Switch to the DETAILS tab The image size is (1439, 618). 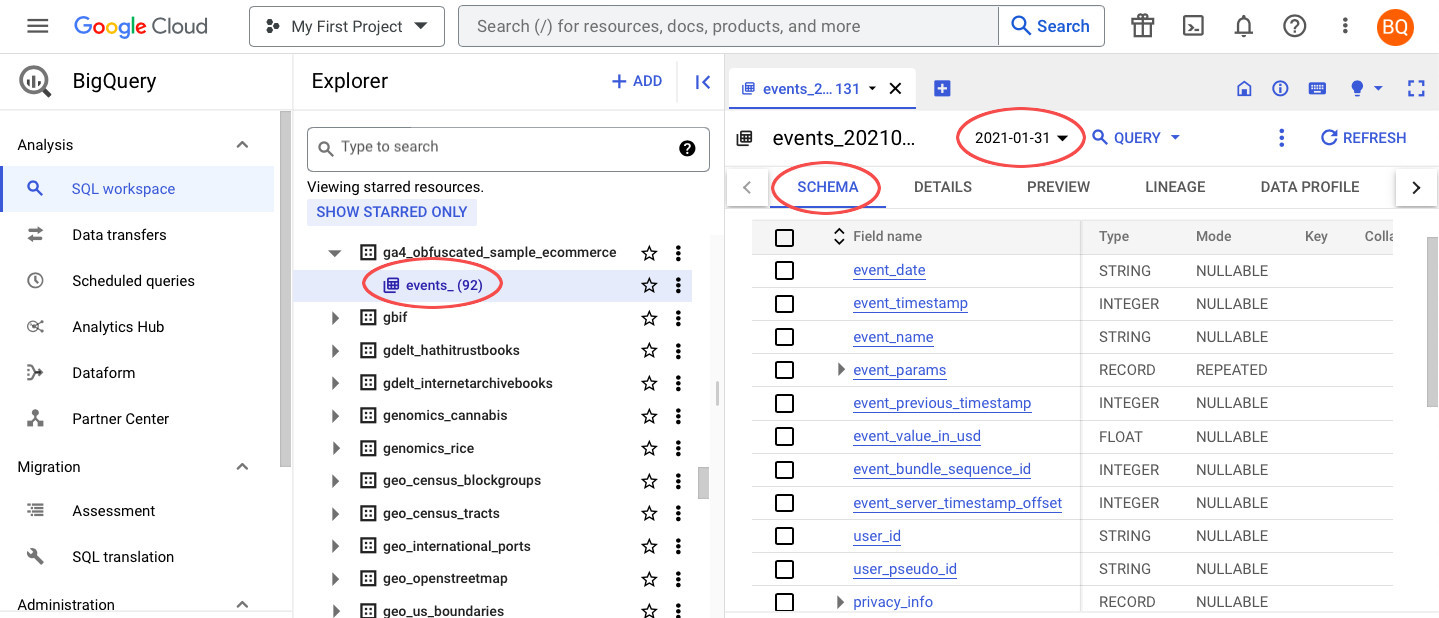(943, 187)
